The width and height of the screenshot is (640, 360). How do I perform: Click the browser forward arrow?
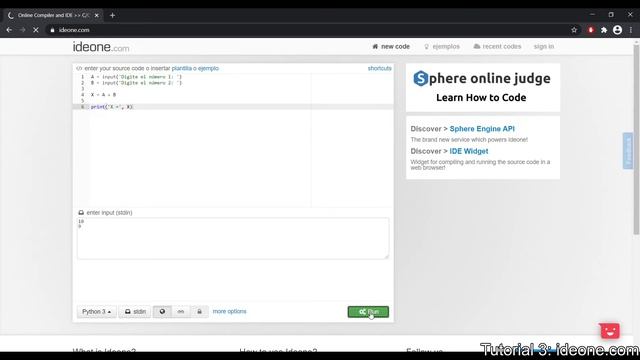tap(22, 30)
